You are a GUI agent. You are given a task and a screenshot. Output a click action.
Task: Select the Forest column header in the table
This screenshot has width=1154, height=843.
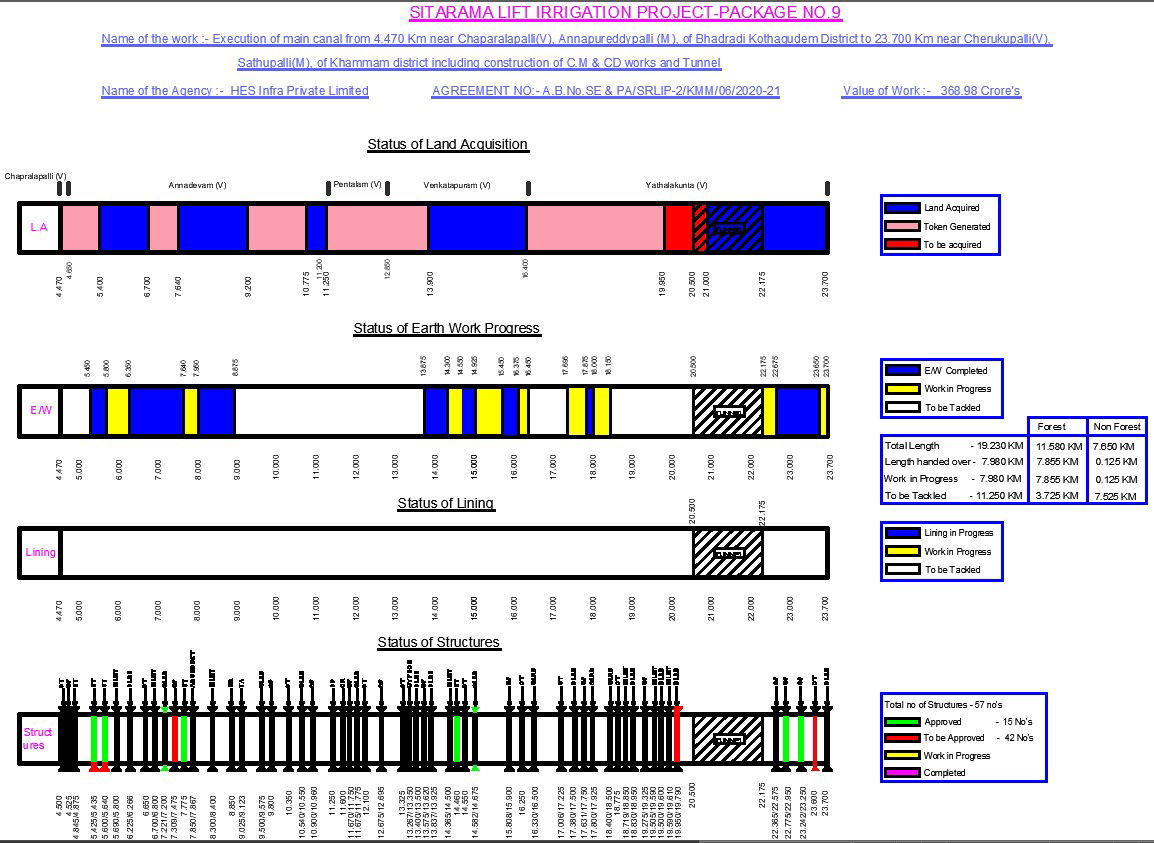1057,426
